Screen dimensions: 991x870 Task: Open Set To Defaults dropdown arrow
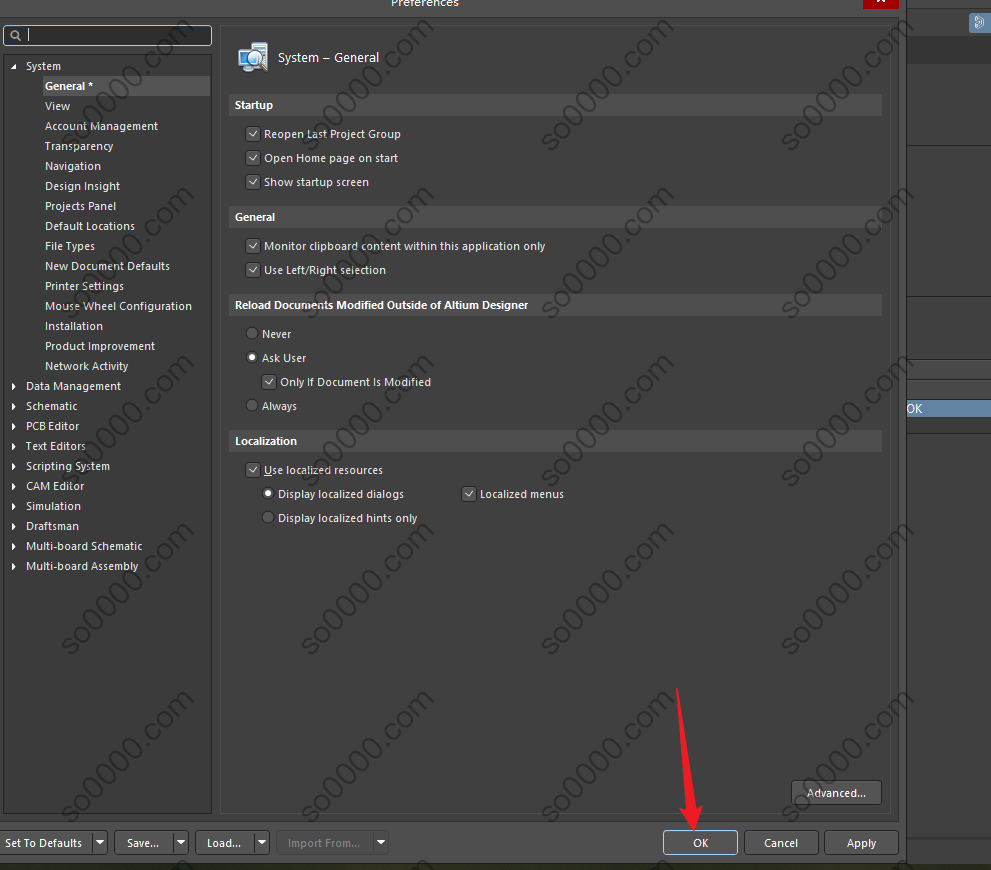(100, 842)
